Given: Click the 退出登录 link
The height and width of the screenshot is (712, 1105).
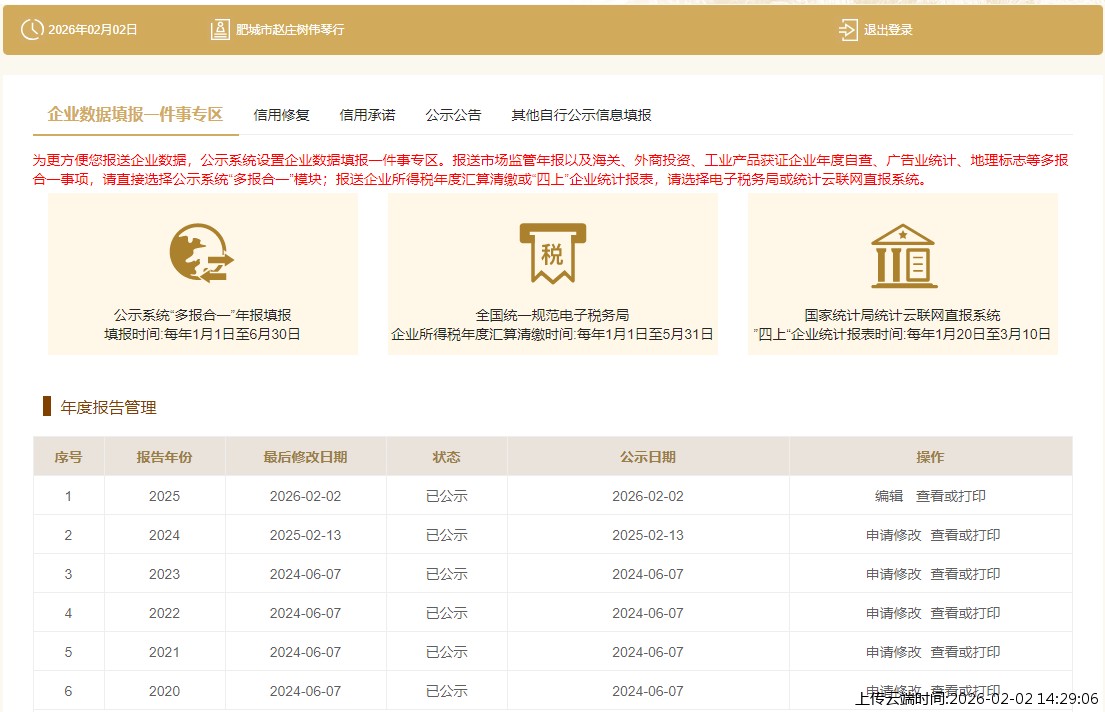Looking at the screenshot, I should coord(888,30).
